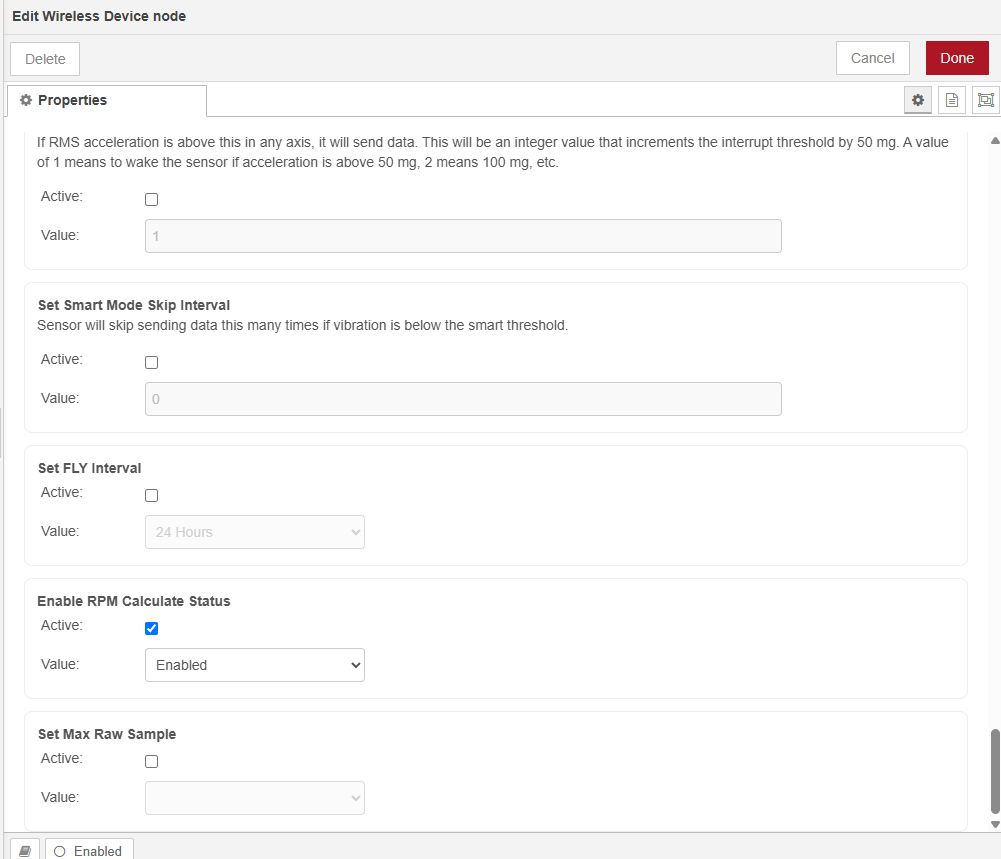Image resolution: width=1001 pixels, height=859 pixels.
Task: Enable Set Smart Mode Skip Interval checkbox
Action: click(x=152, y=362)
